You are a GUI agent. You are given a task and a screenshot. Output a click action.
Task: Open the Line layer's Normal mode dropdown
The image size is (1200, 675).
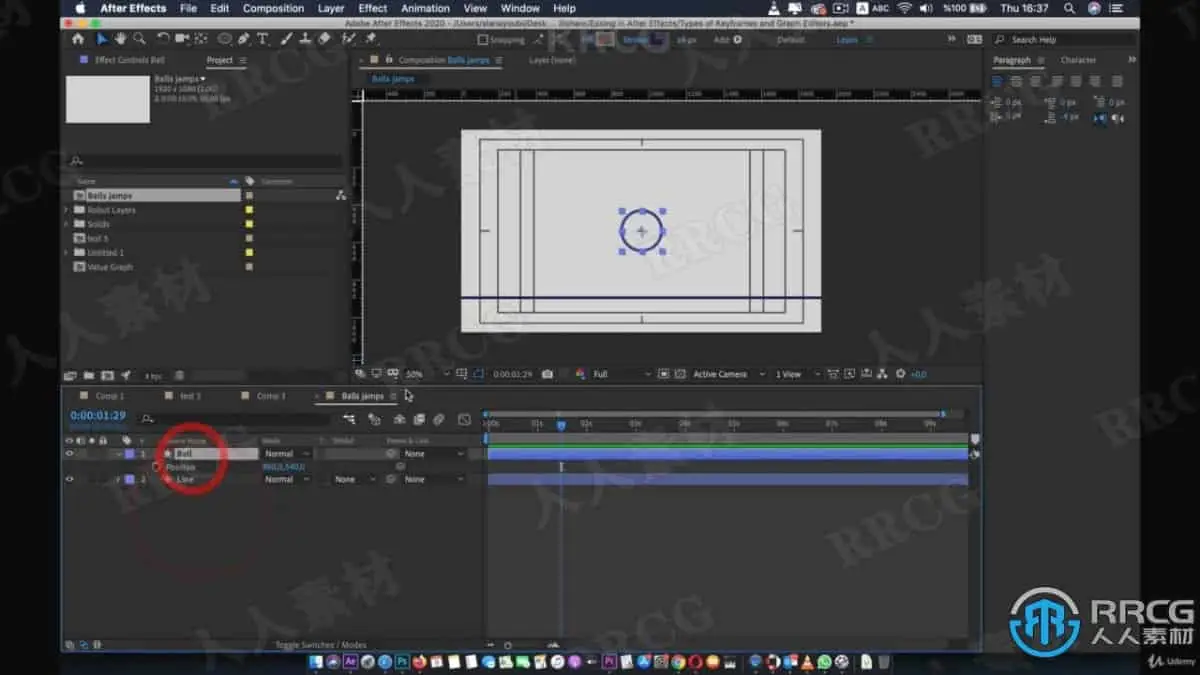tap(287, 479)
